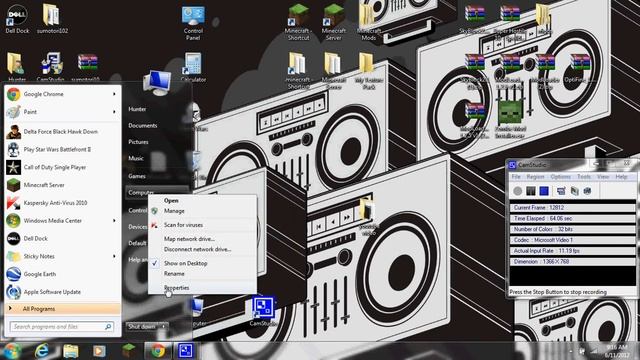Click the CamStudio pause button
This screenshot has width=640, height=360.
click(x=531, y=191)
